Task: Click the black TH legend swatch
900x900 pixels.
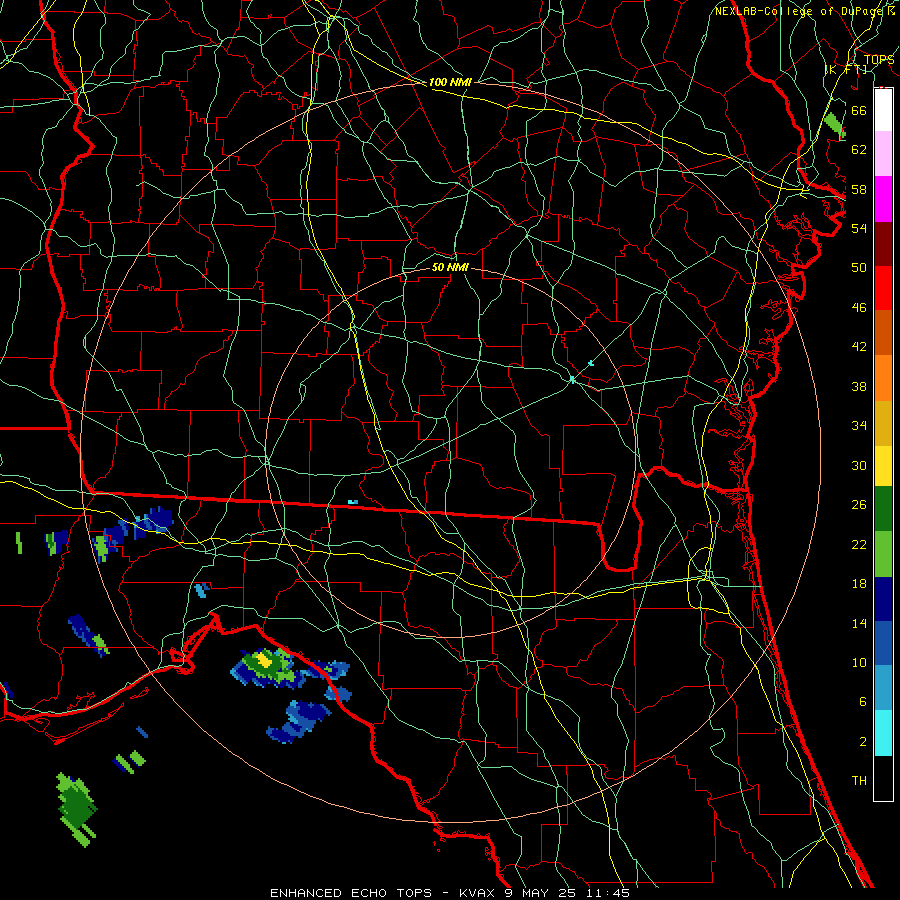Action: [883, 778]
